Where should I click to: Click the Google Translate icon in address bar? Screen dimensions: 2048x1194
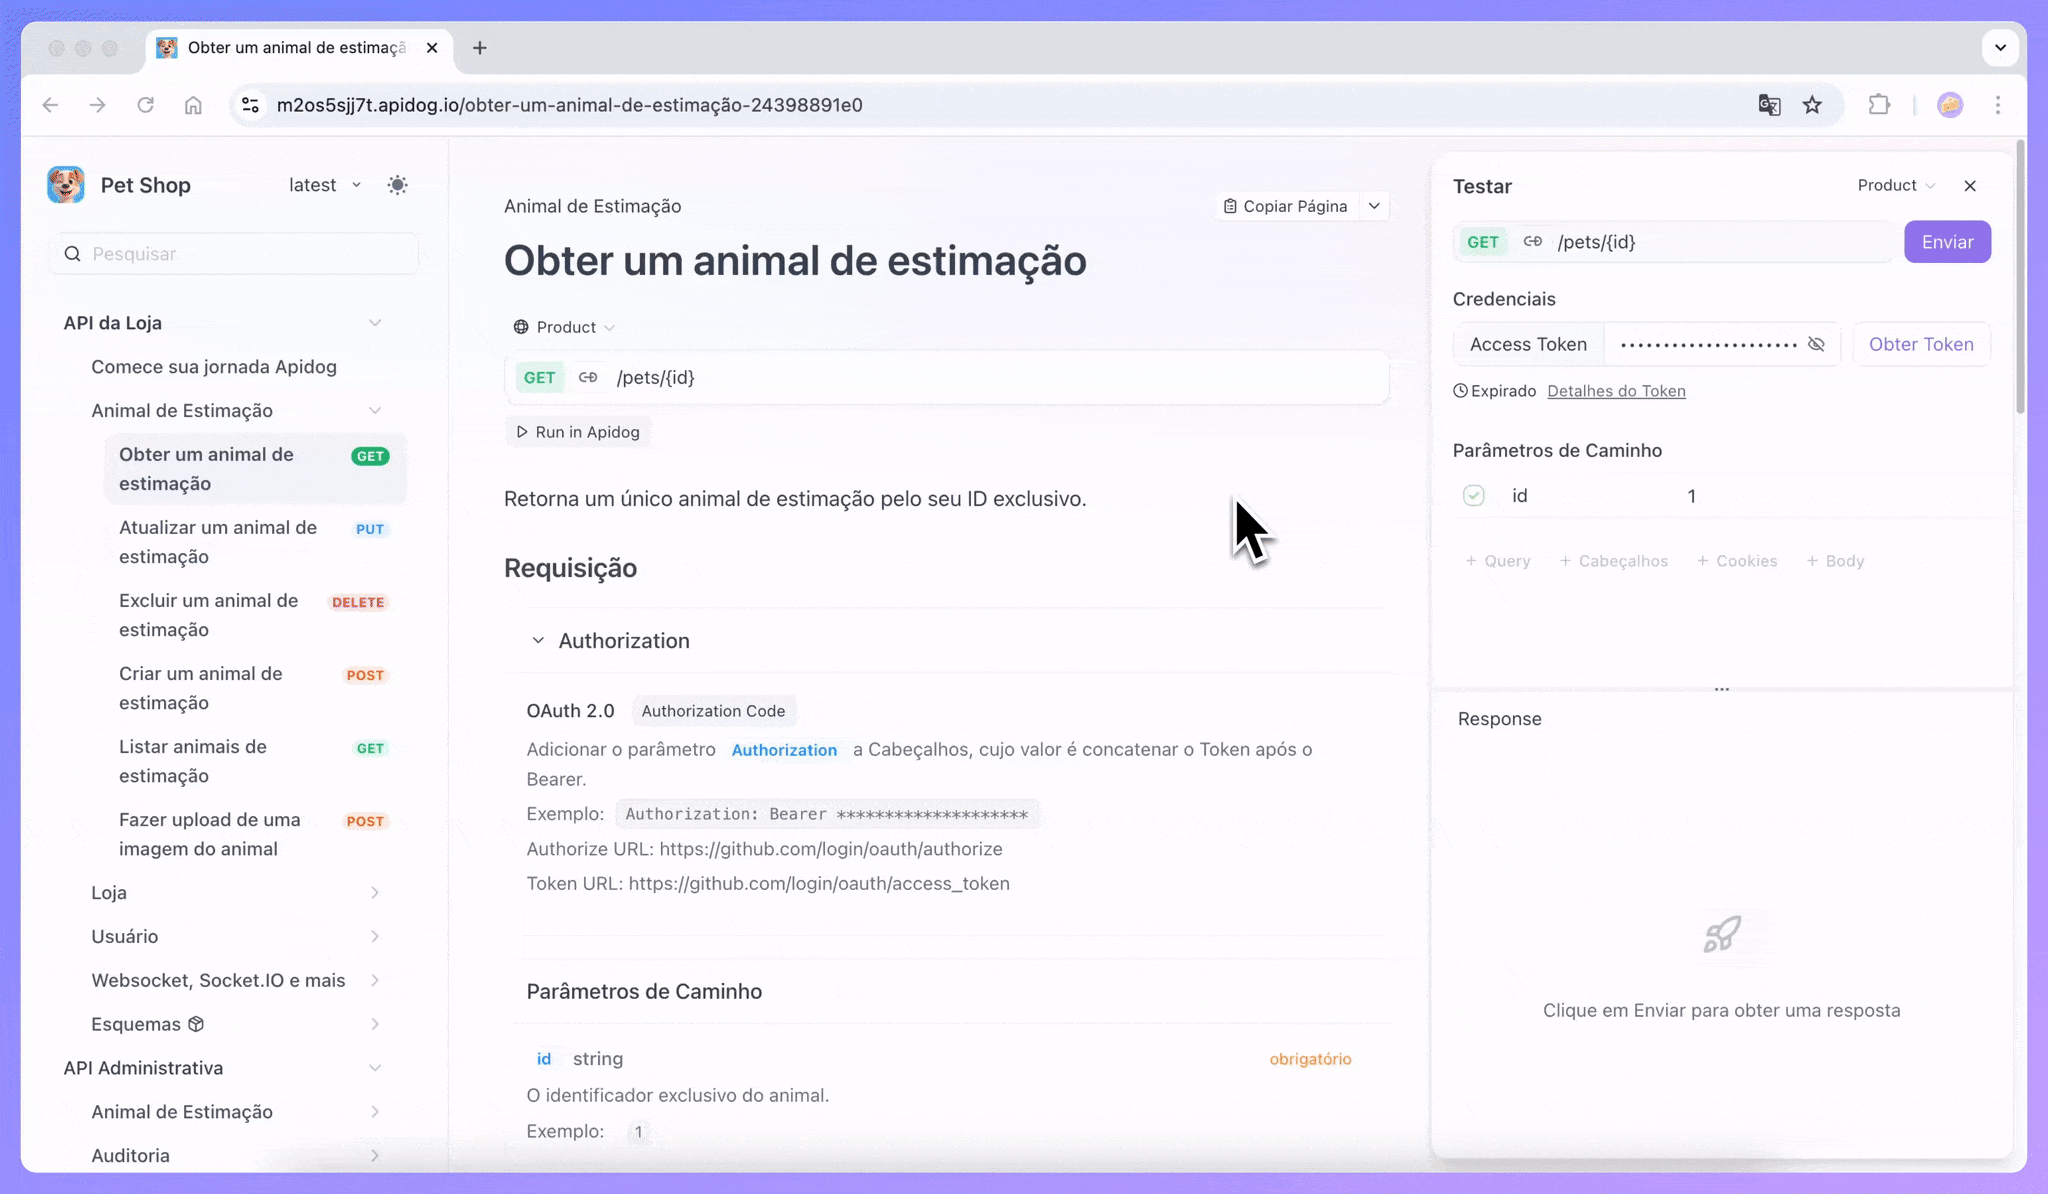tap(1769, 105)
